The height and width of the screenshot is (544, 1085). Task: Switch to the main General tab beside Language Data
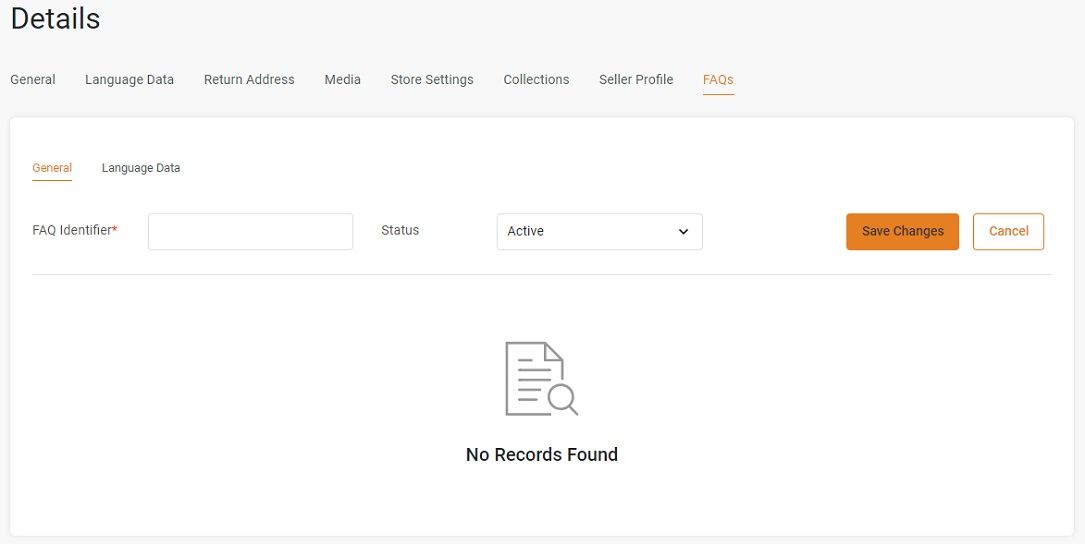pos(33,80)
